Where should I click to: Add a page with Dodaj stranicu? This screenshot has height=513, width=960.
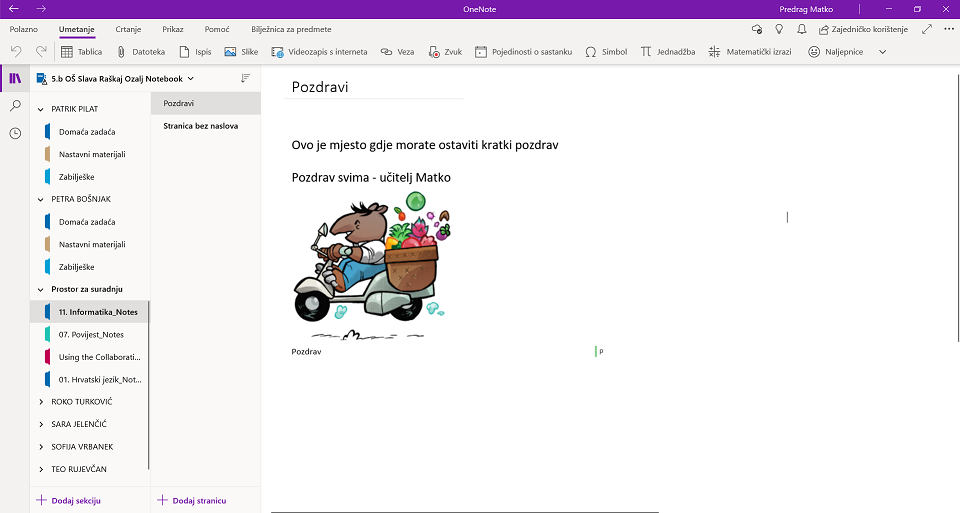point(192,500)
